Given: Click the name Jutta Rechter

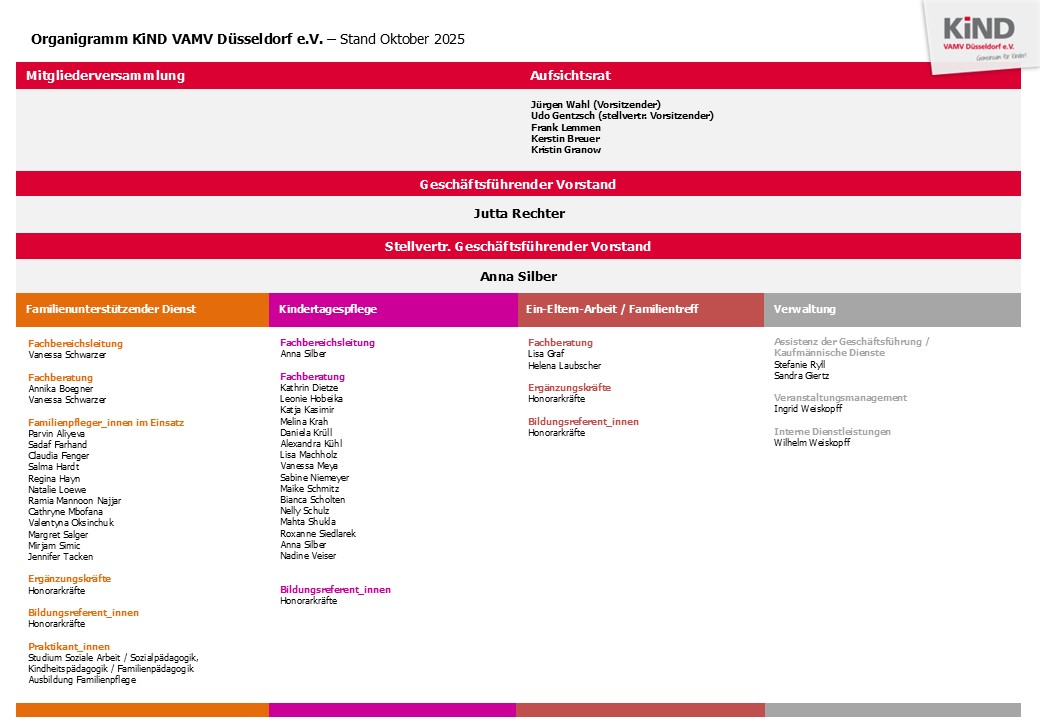Looking at the screenshot, I should pyautogui.click(x=518, y=214).
